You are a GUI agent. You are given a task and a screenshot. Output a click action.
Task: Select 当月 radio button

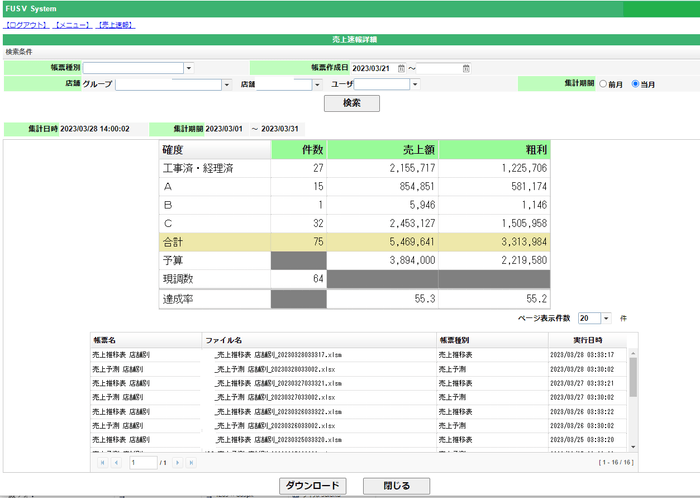tap(635, 85)
